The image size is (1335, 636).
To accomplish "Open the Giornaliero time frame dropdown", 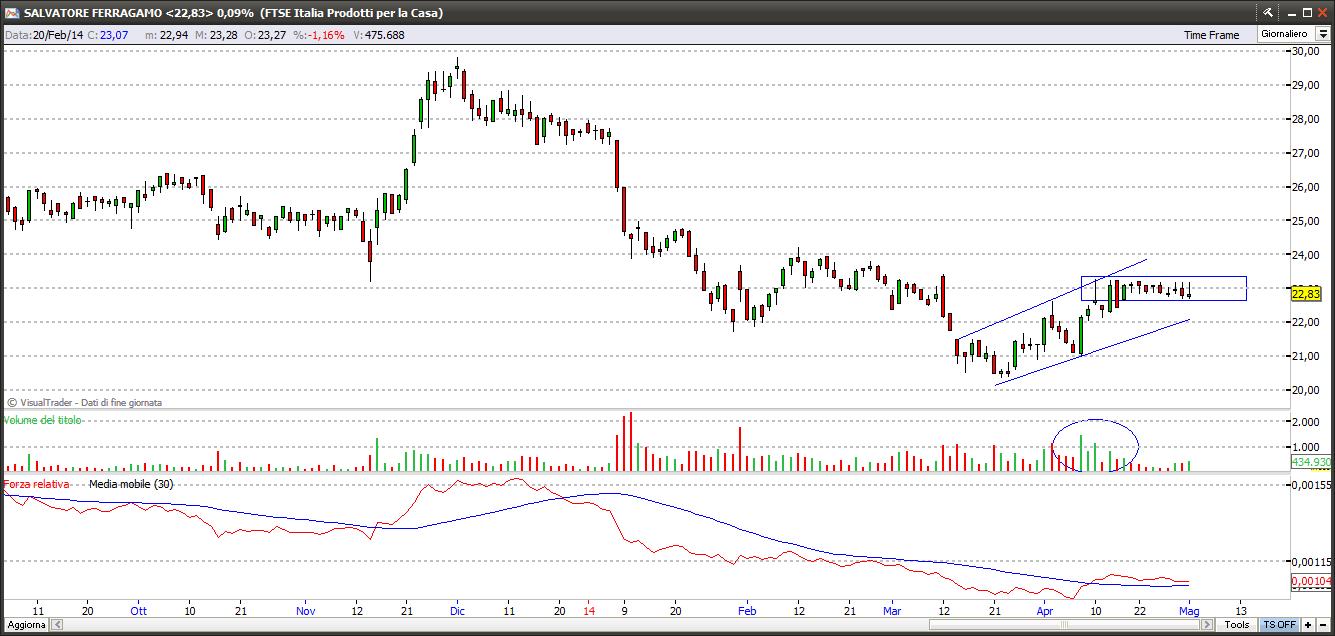I will [1322, 34].
